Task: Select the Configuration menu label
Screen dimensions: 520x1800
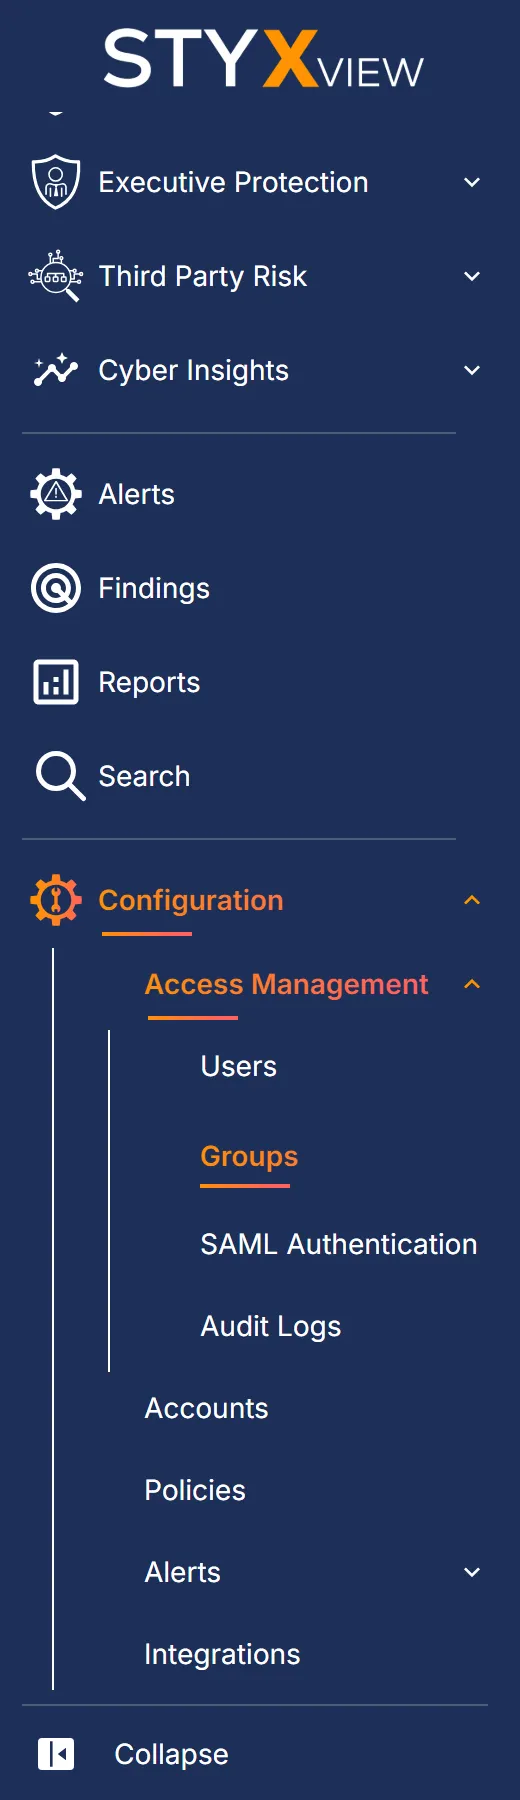Action: [x=191, y=900]
